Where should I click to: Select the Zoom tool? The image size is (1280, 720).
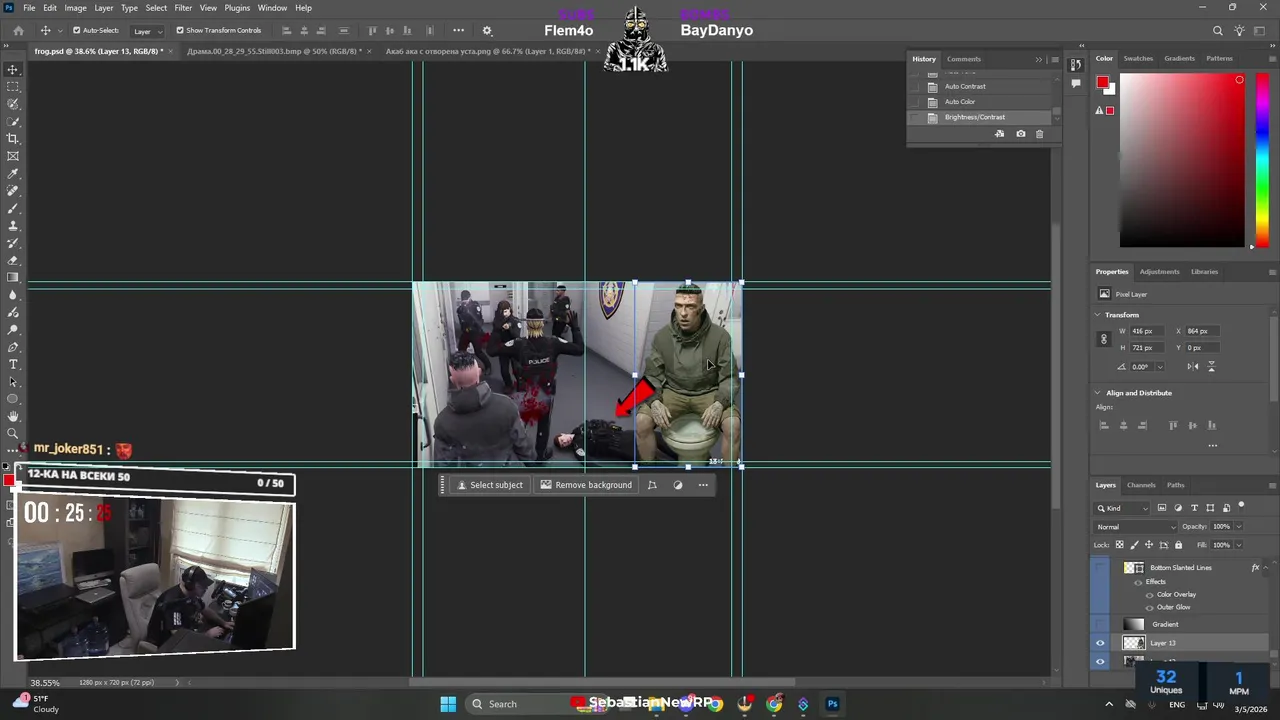pos(13,433)
